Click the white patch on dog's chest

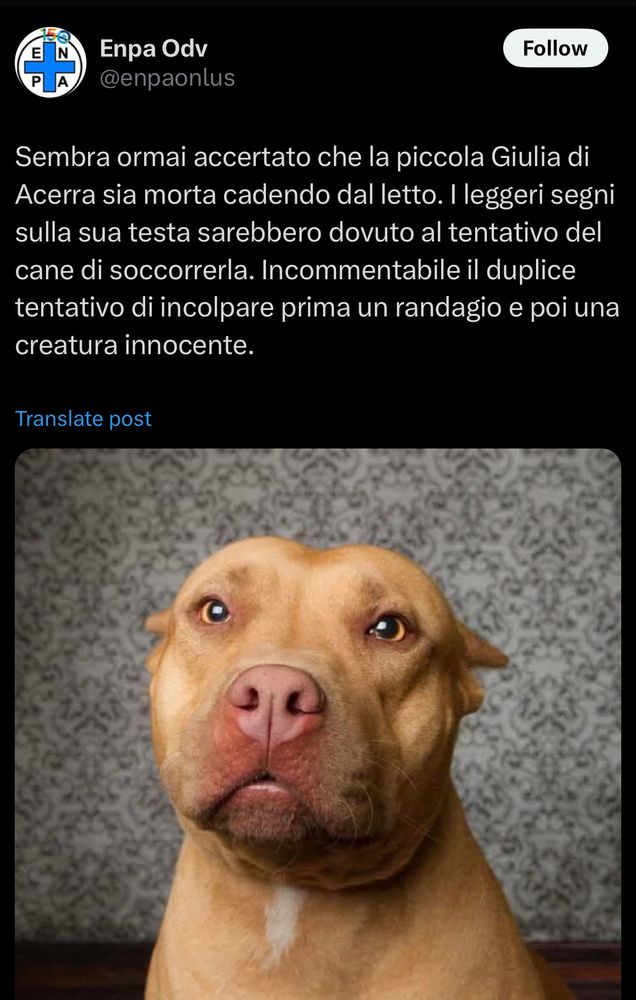tap(283, 921)
